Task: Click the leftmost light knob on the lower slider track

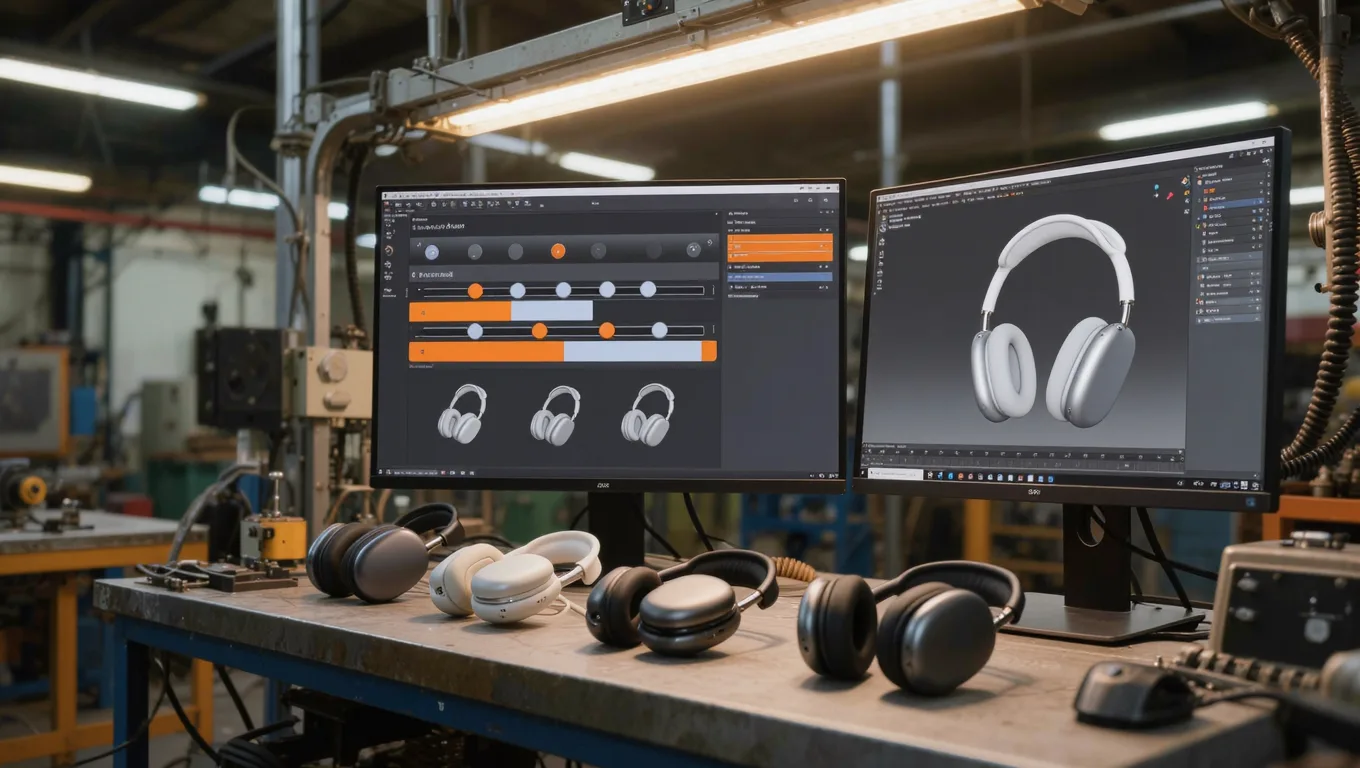Action: coord(475,331)
